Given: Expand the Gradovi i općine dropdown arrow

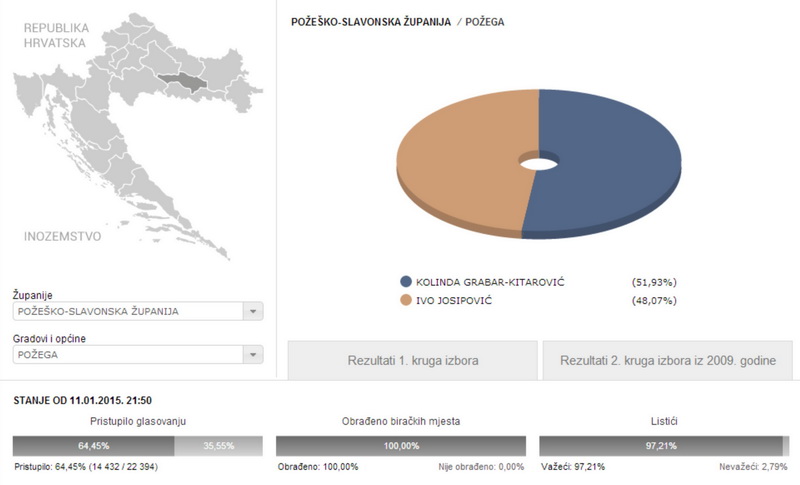Looking at the screenshot, I should [253, 354].
